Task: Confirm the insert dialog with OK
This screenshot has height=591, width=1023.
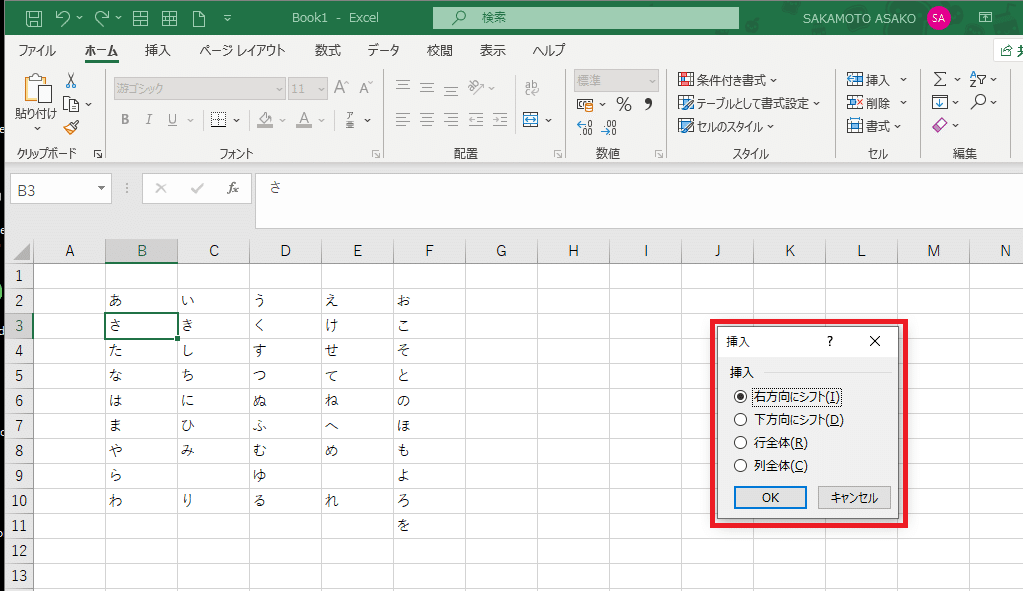Action: tap(771, 498)
